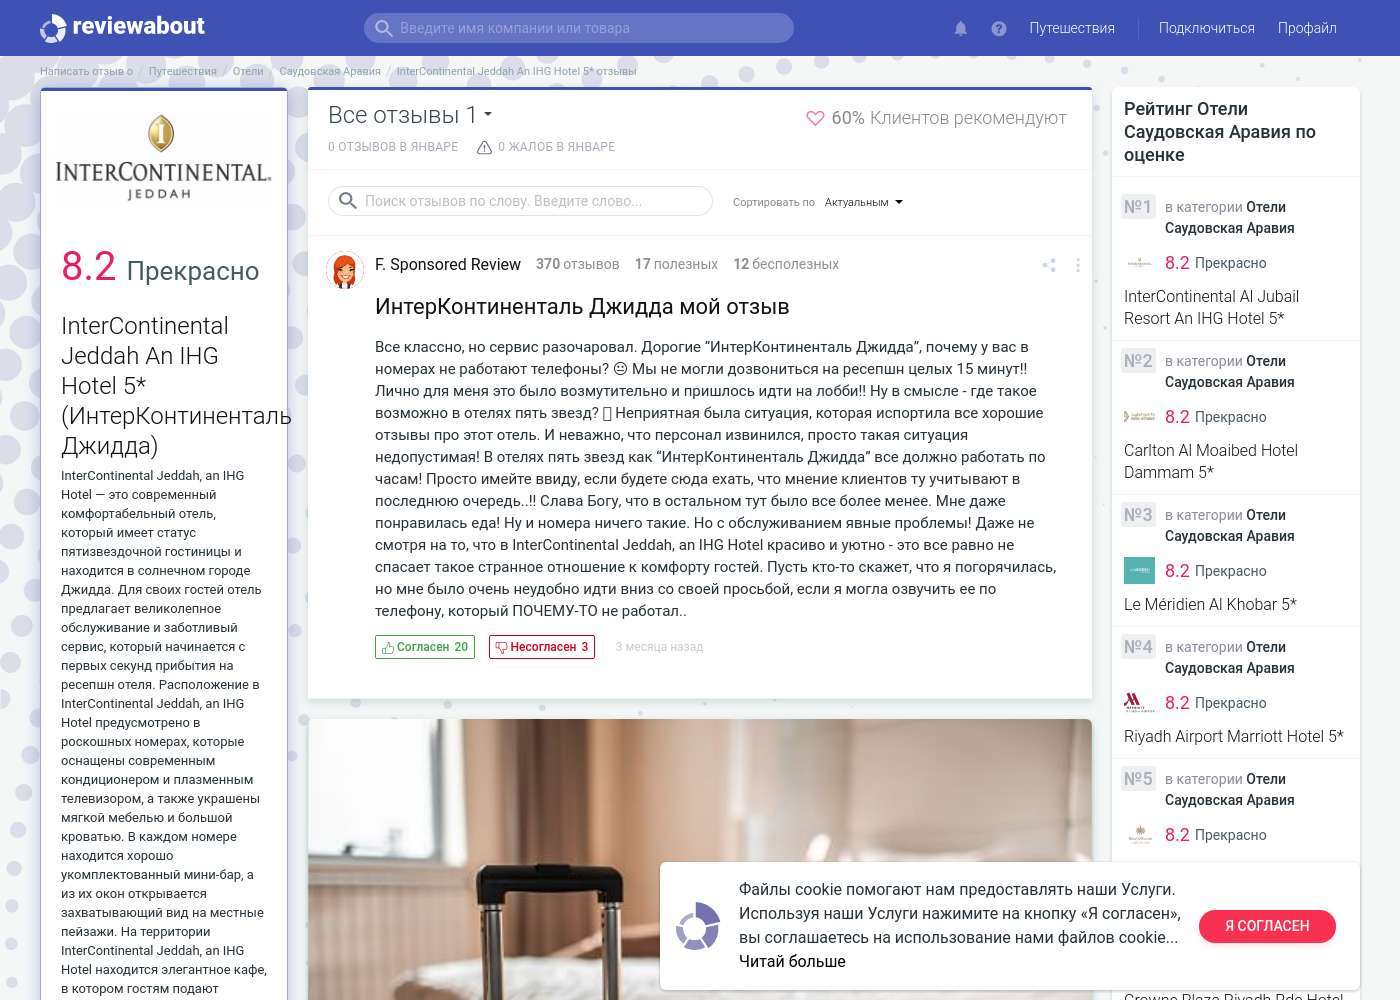
Task: Open the Профайл menu
Action: click(1307, 28)
